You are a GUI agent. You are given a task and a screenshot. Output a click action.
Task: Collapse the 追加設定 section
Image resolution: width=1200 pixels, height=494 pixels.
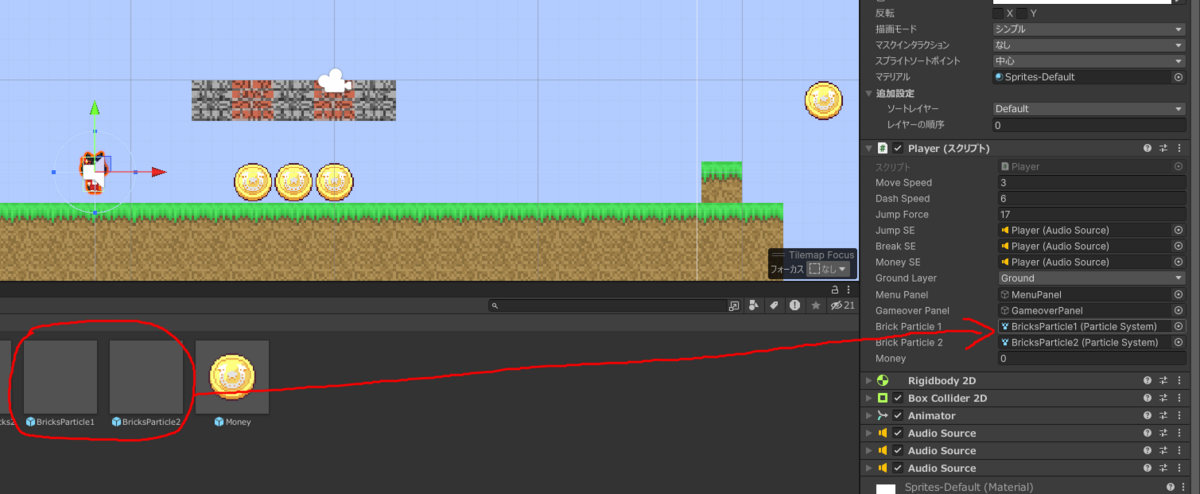pyautogui.click(x=869, y=93)
